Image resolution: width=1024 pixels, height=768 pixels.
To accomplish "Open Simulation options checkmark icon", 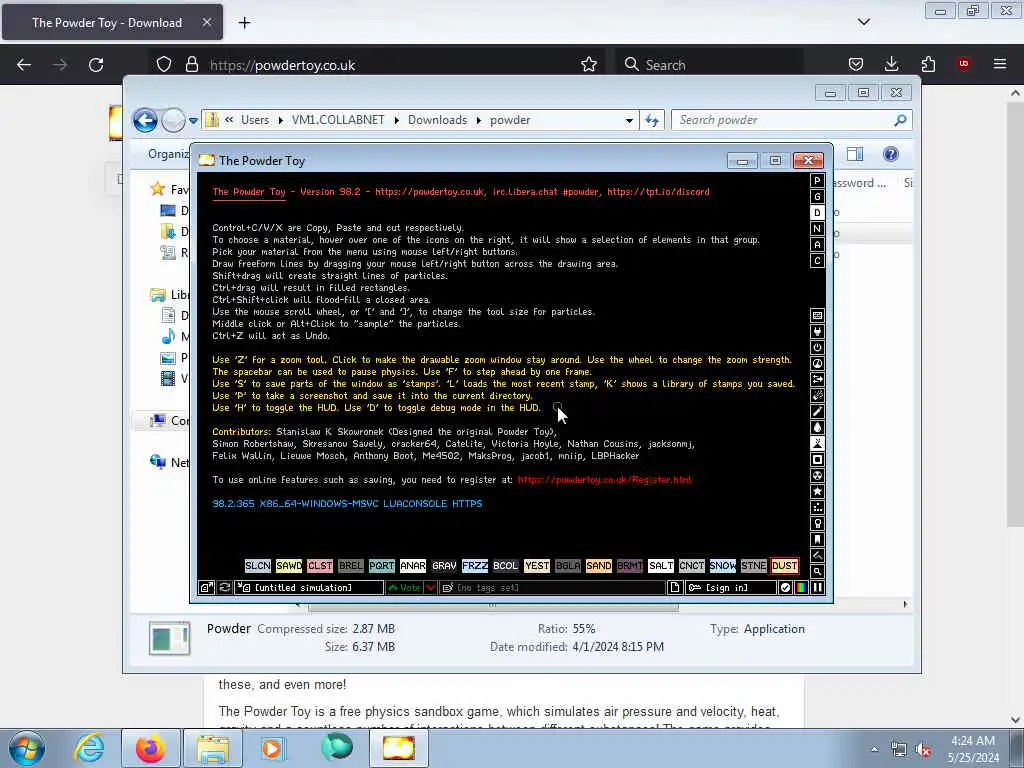I will click(786, 588).
